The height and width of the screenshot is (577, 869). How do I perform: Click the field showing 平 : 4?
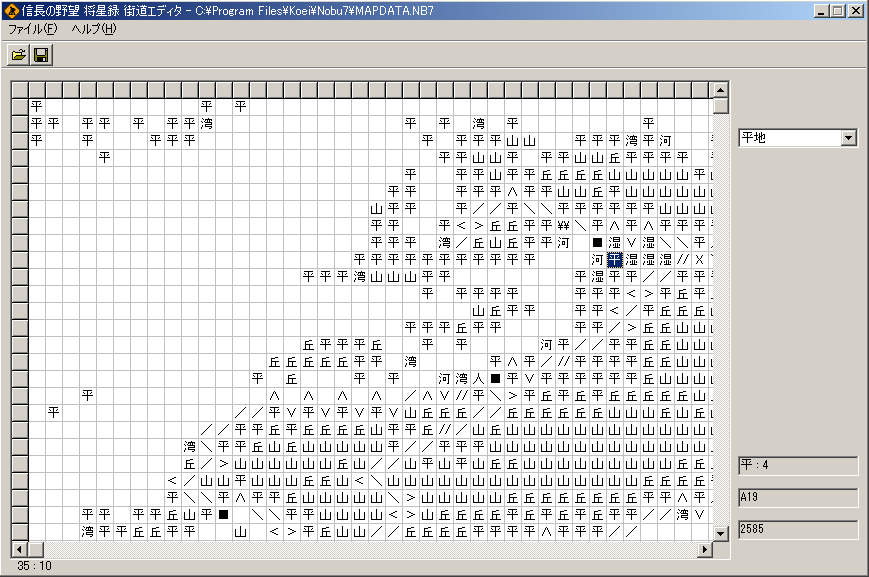pyautogui.click(x=798, y=466)
